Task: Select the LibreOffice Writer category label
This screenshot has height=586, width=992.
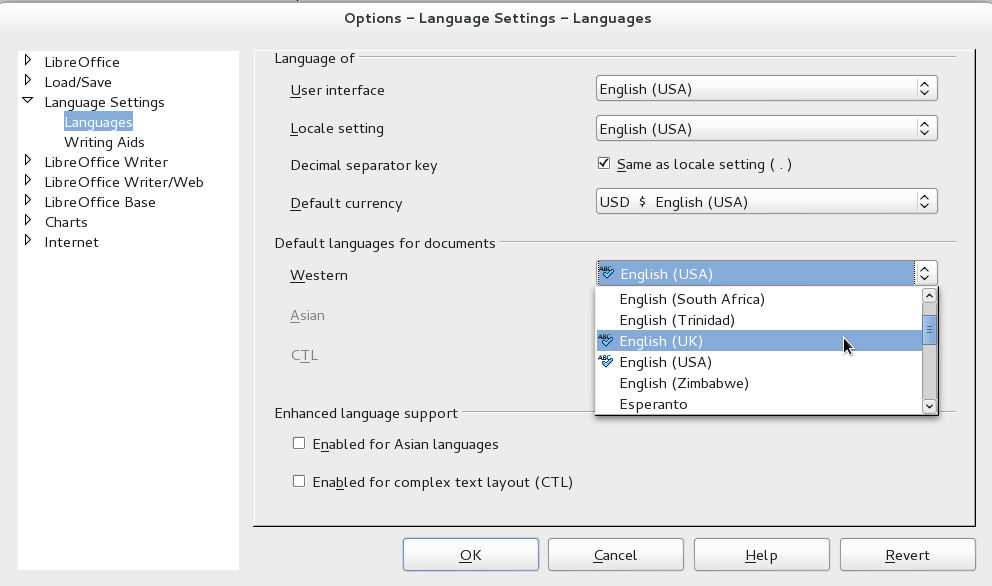Action: coord(106,162)
